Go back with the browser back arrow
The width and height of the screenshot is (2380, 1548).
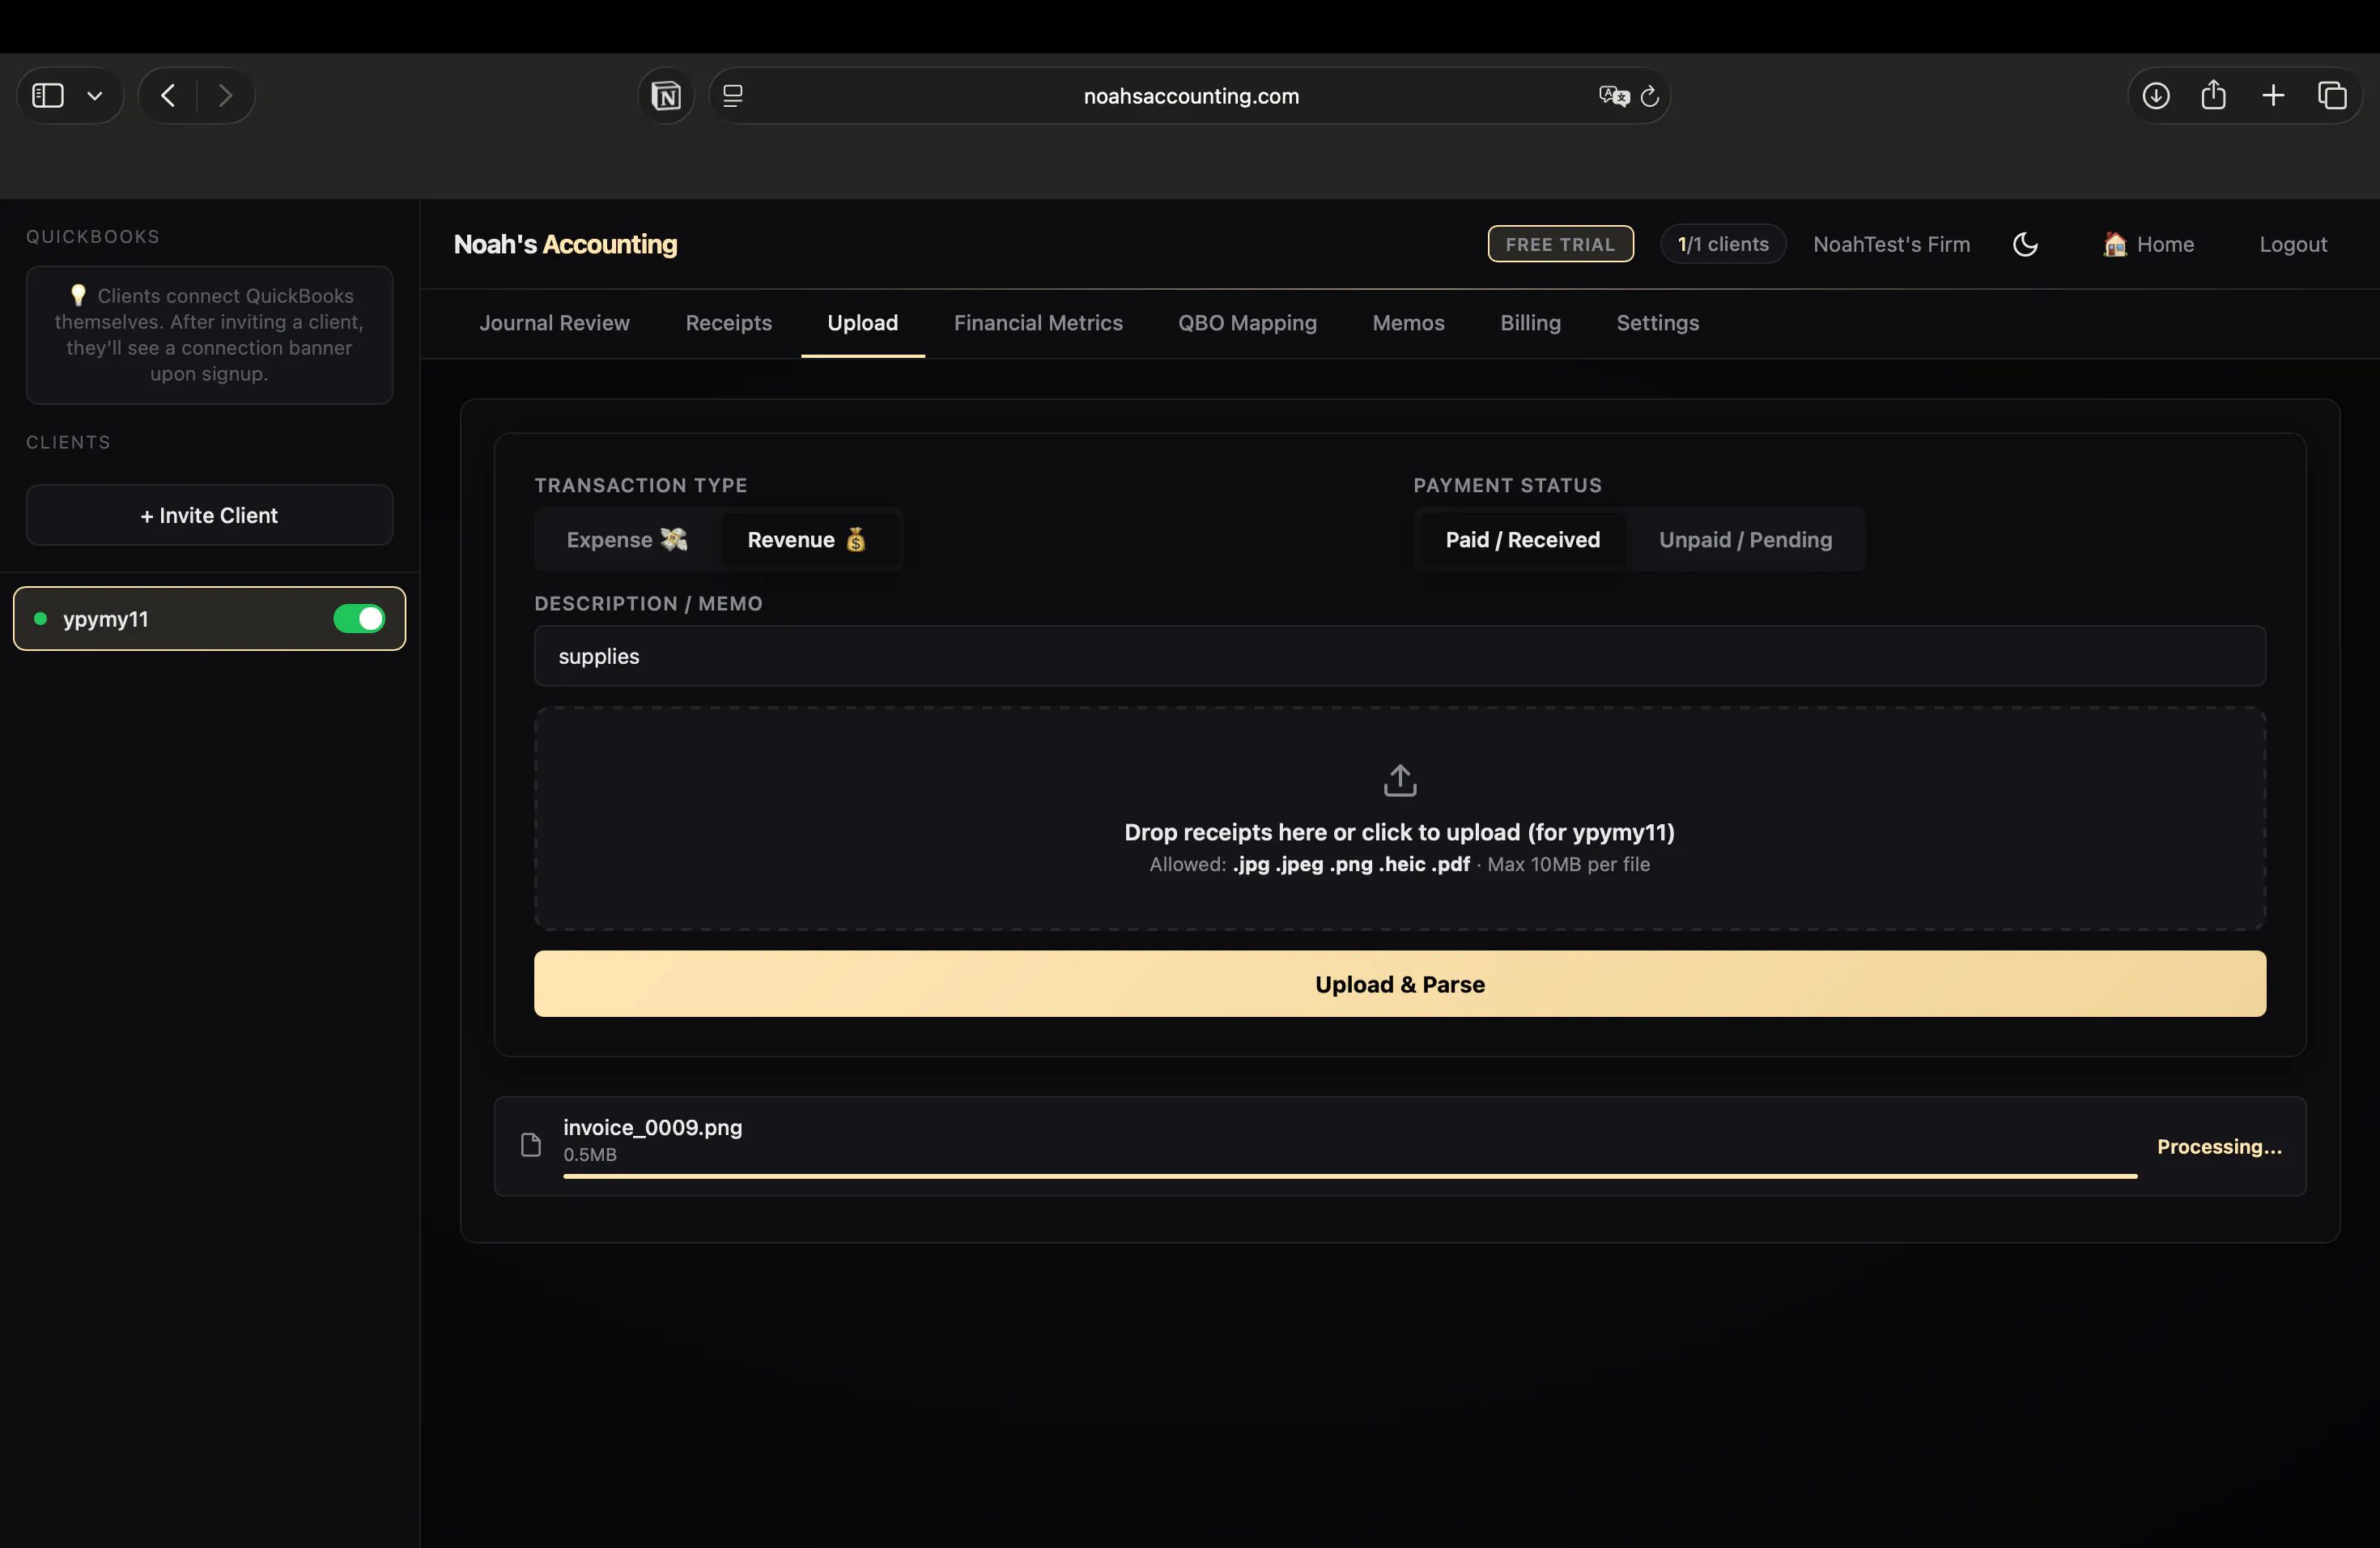[168, 96]
